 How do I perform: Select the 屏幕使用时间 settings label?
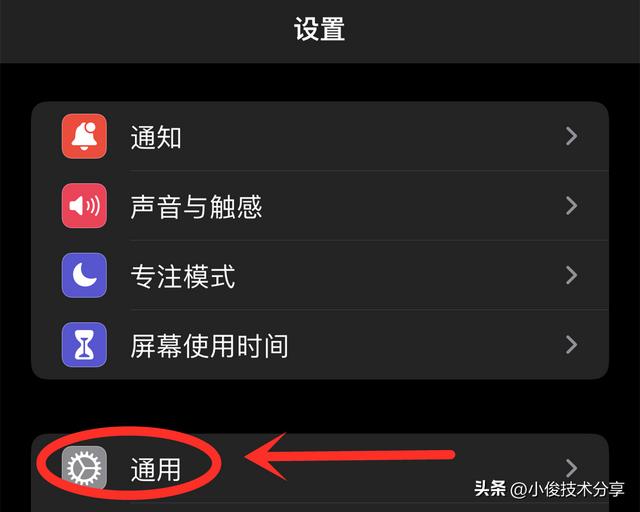click(x=209, y=346)
